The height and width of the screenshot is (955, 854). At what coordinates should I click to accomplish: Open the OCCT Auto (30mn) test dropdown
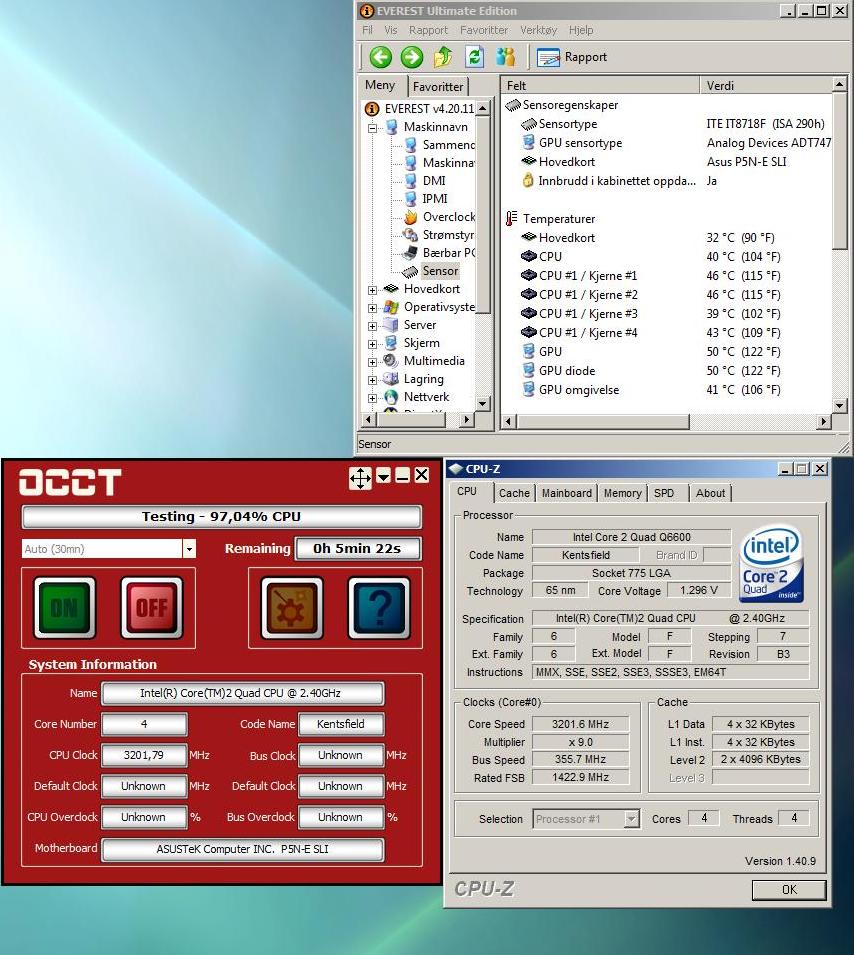point(189,549)
